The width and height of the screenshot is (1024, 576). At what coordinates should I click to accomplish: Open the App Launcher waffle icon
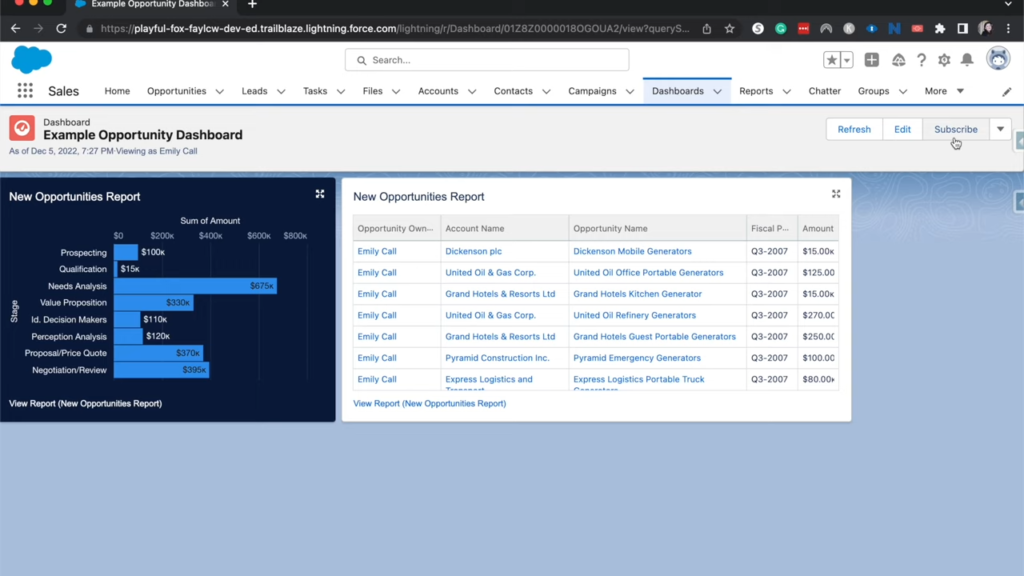click(23, 91)
